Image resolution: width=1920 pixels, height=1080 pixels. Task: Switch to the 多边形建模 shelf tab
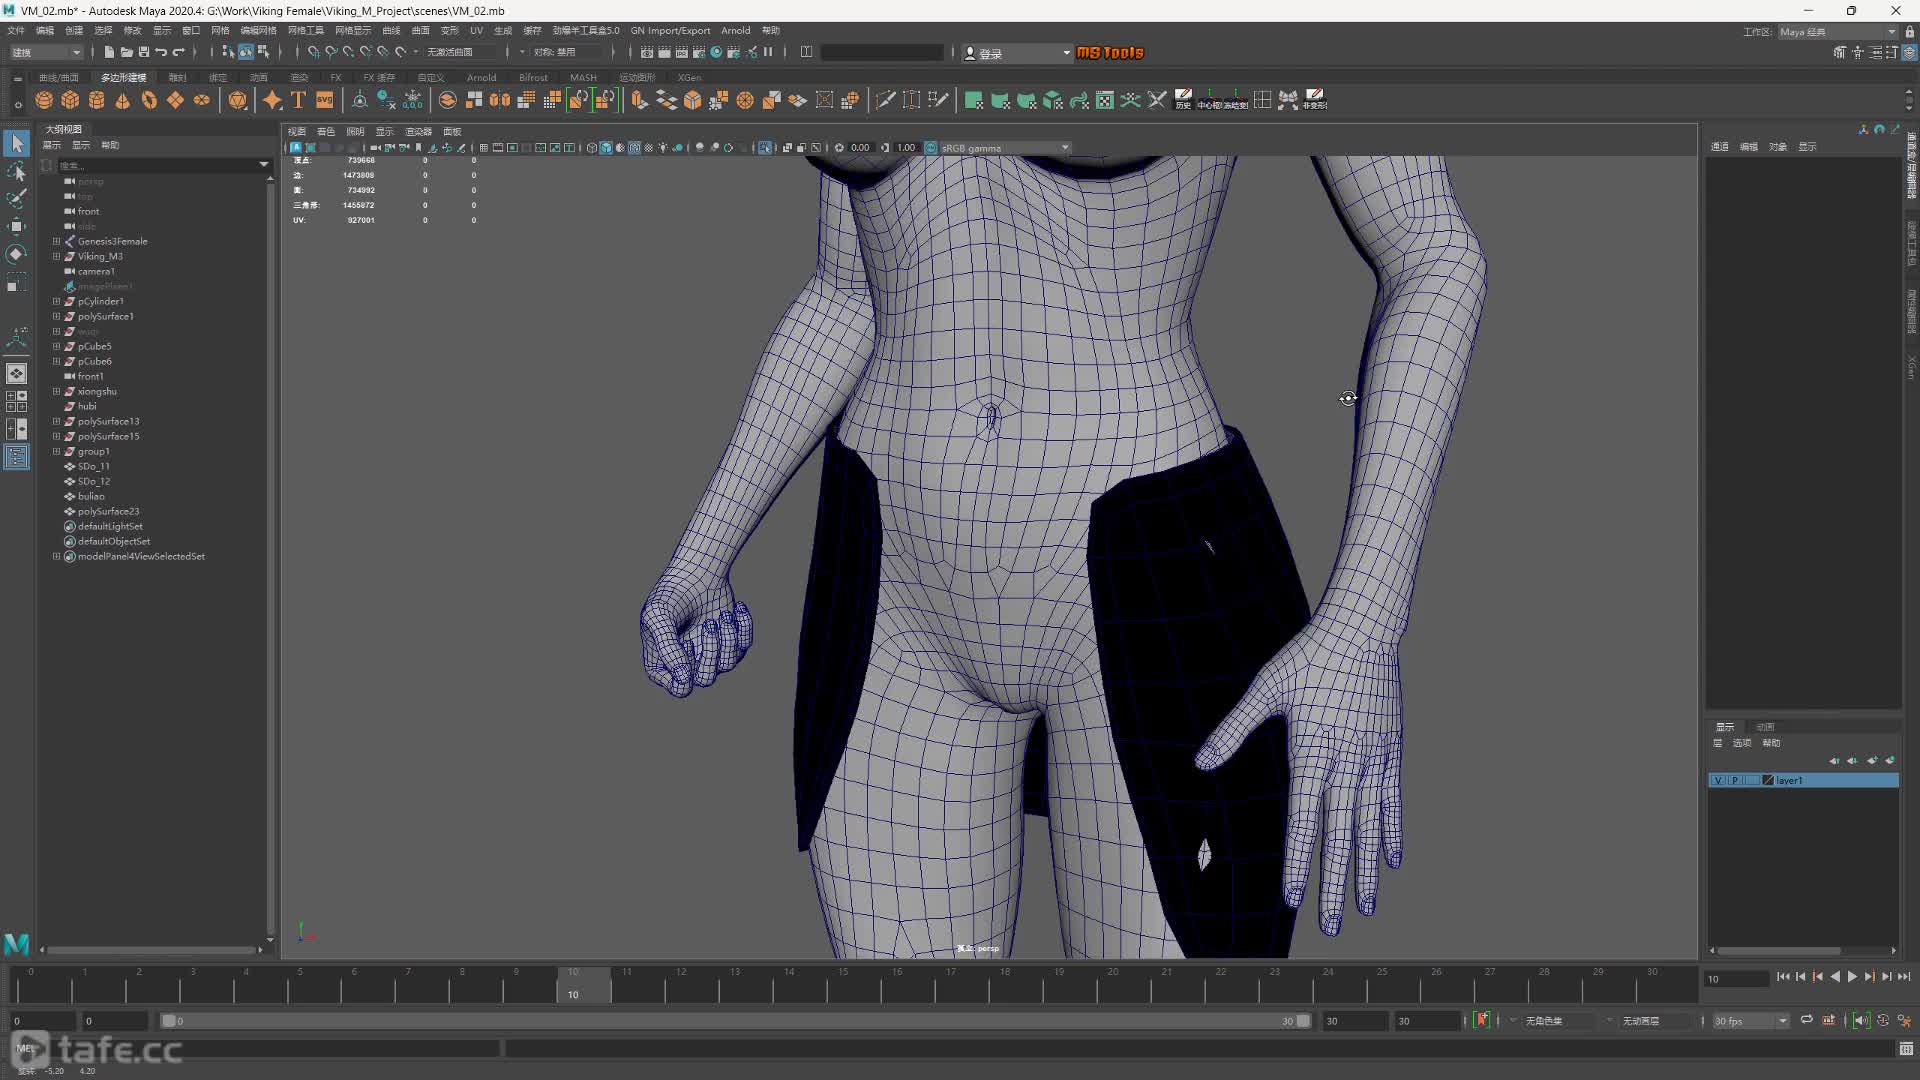[x=123, y=77]
